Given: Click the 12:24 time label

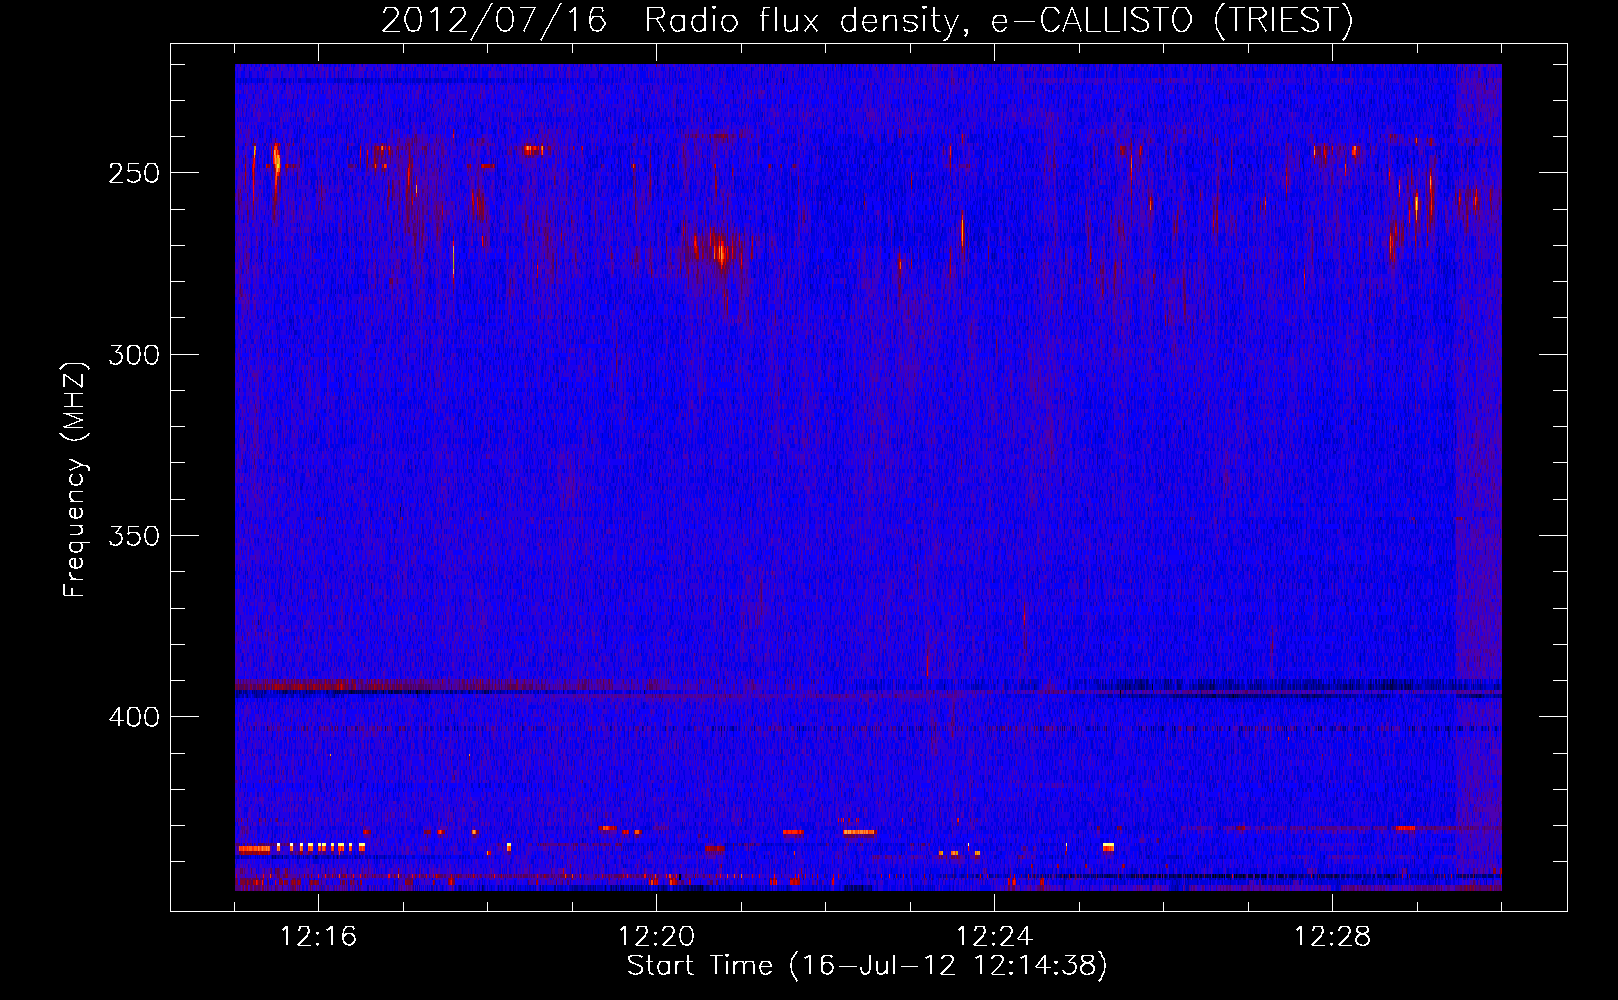Looking at the screenshot, I should [x=994, y=937].
